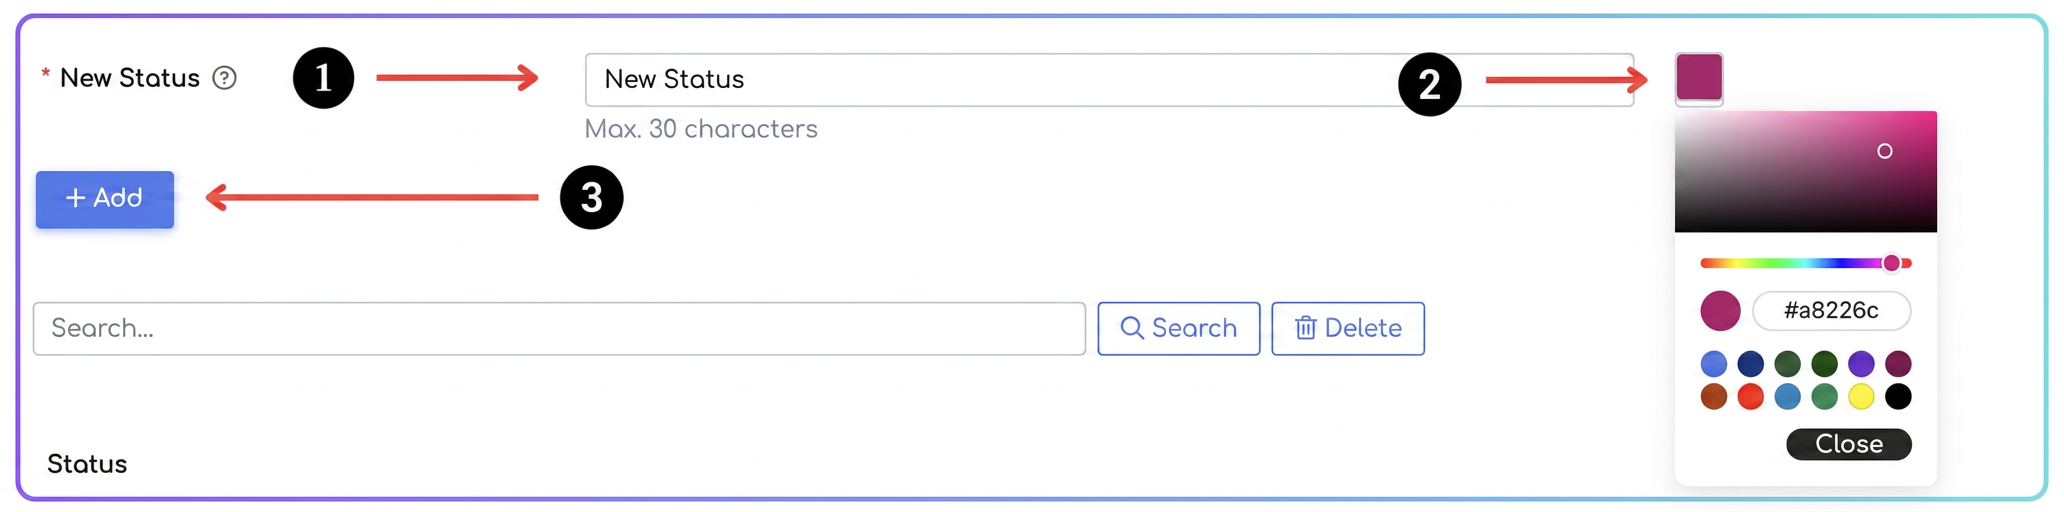Click the saturation gradient picker circle
Image resolution: width=2064 pixels, height=512 pixels.
pos(1884,151)
